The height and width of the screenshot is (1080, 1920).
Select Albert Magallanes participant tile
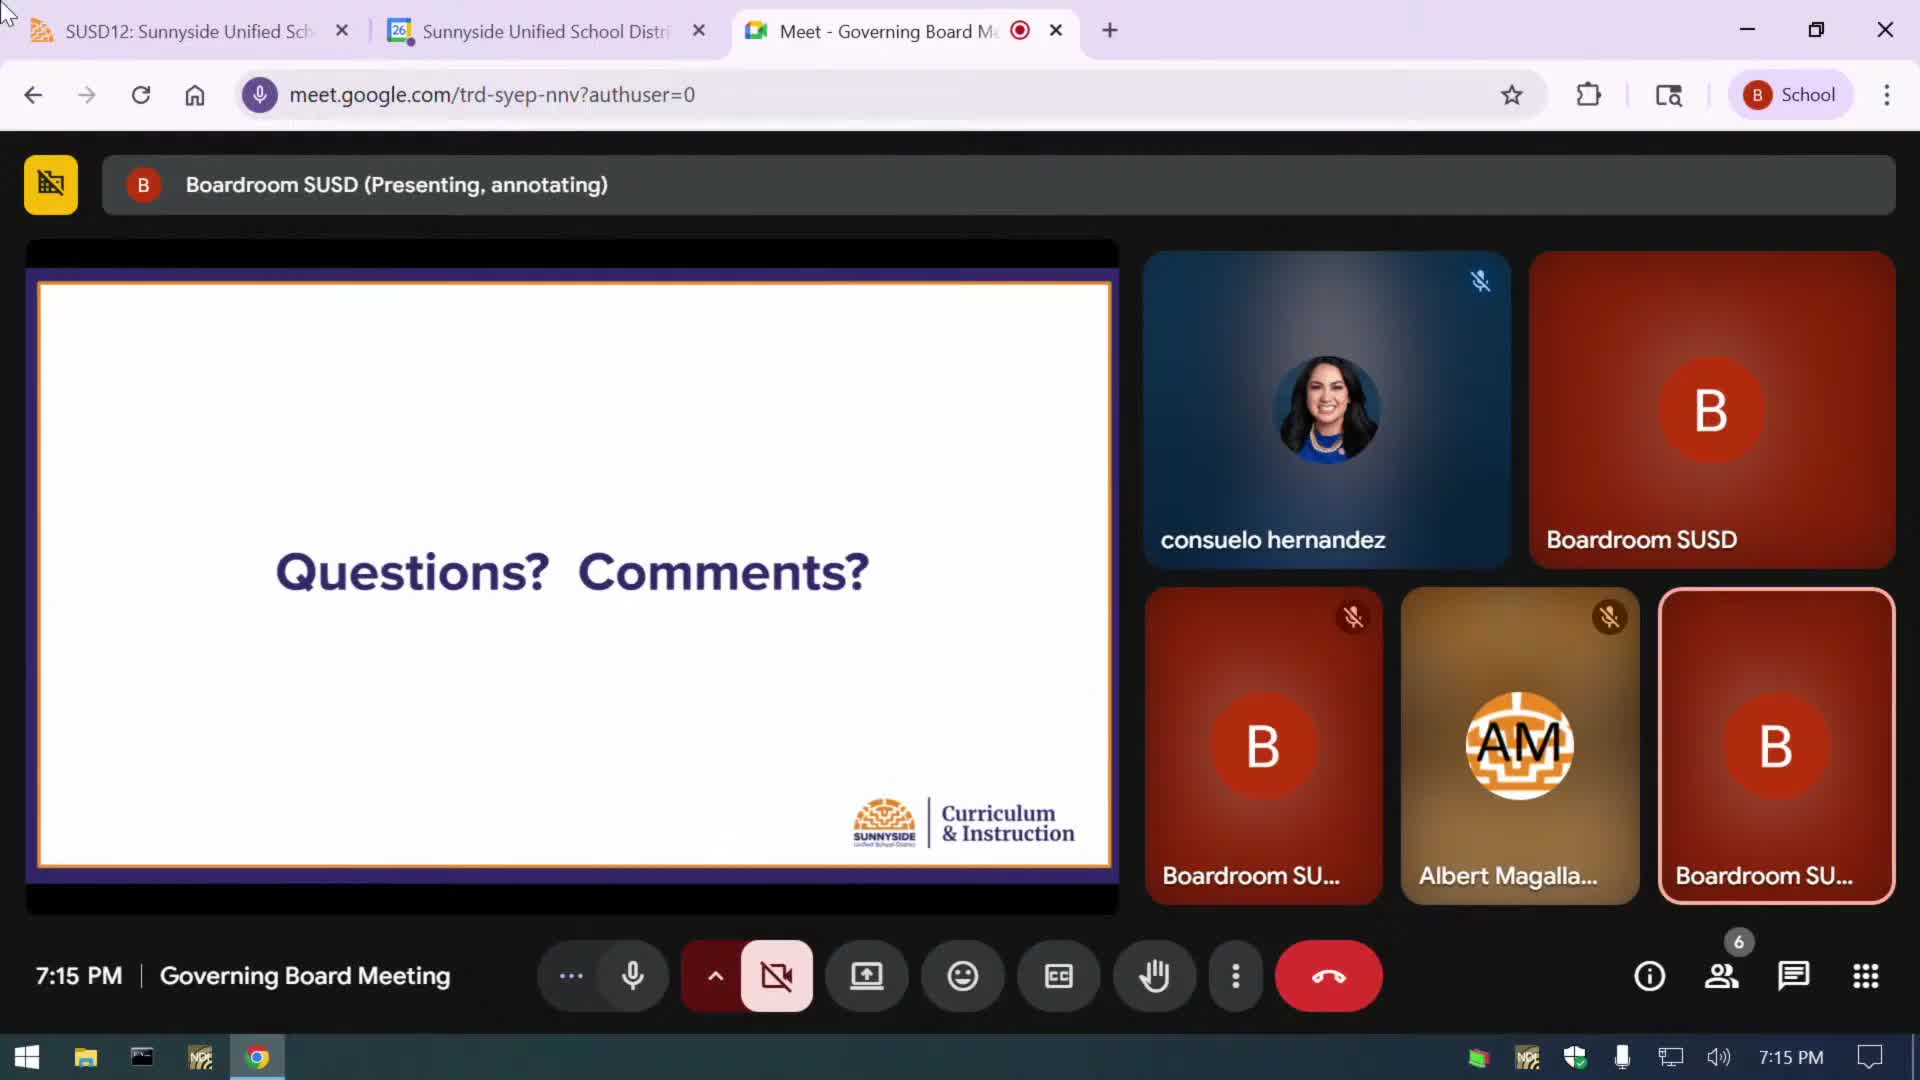pyautogui.click(x=1519, y=746)
